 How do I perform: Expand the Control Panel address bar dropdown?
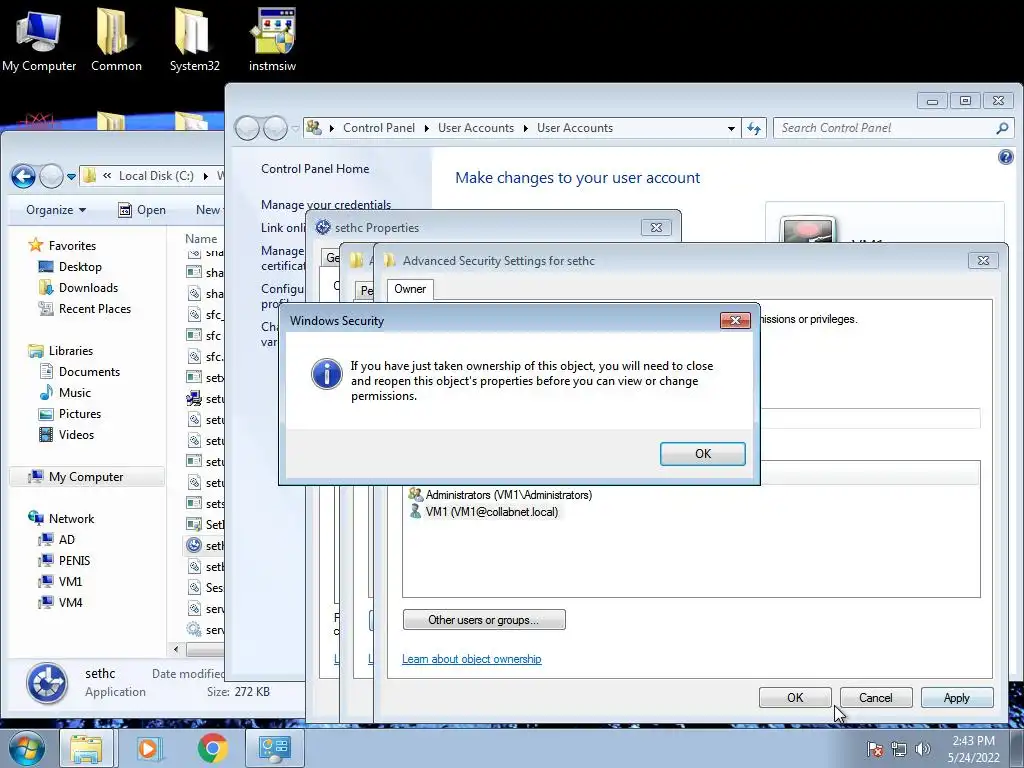click(x=731, y=128)
